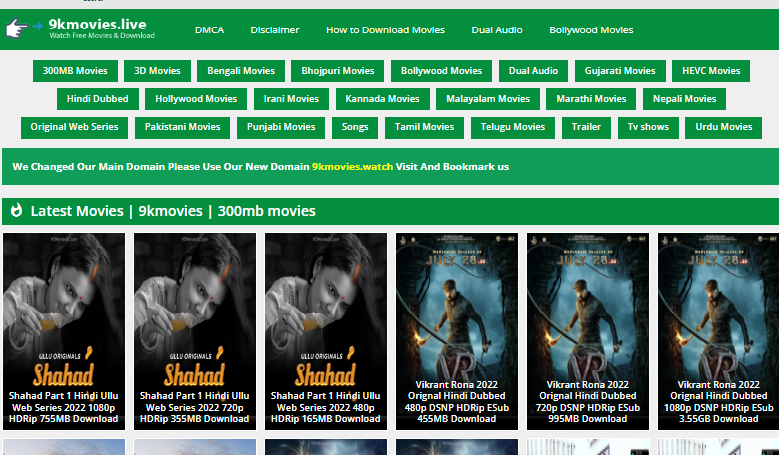This screenshot has width=779, height=455.
Task: Open the green Dual Audio category button
Action: pyautogui.click(x=533, y=71)
